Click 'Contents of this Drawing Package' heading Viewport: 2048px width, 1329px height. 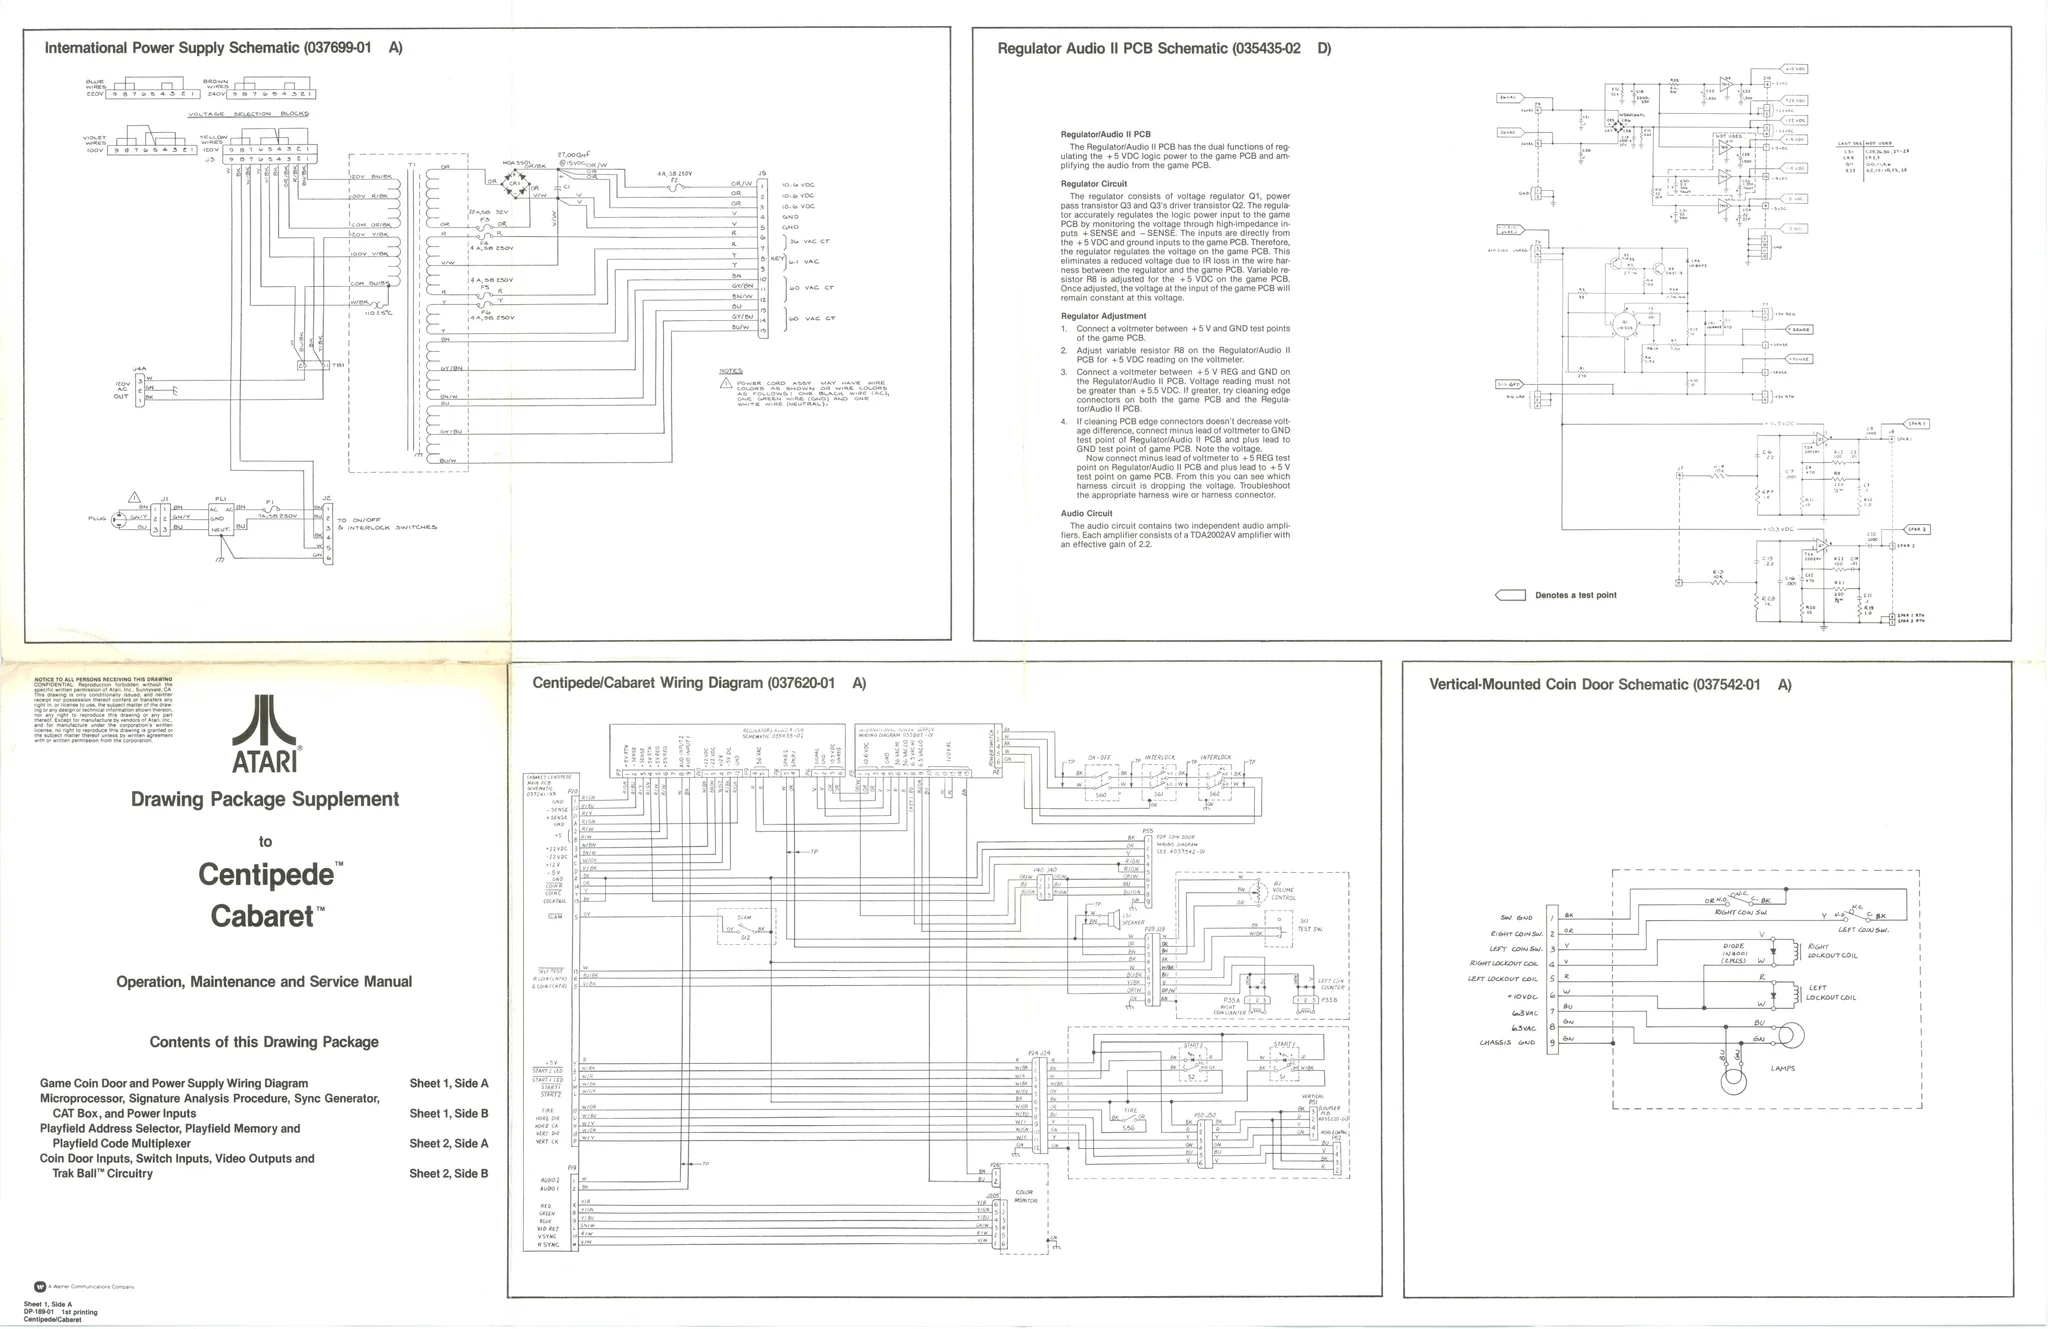(x=264, y=1042)
